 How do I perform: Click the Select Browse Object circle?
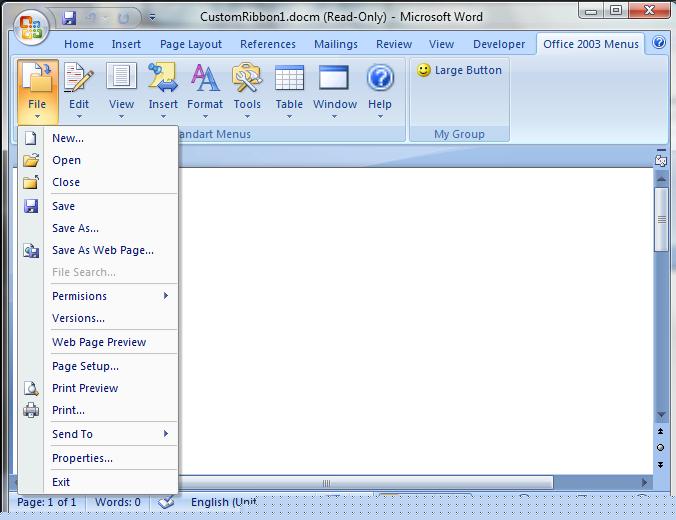(x=660, y=448)
